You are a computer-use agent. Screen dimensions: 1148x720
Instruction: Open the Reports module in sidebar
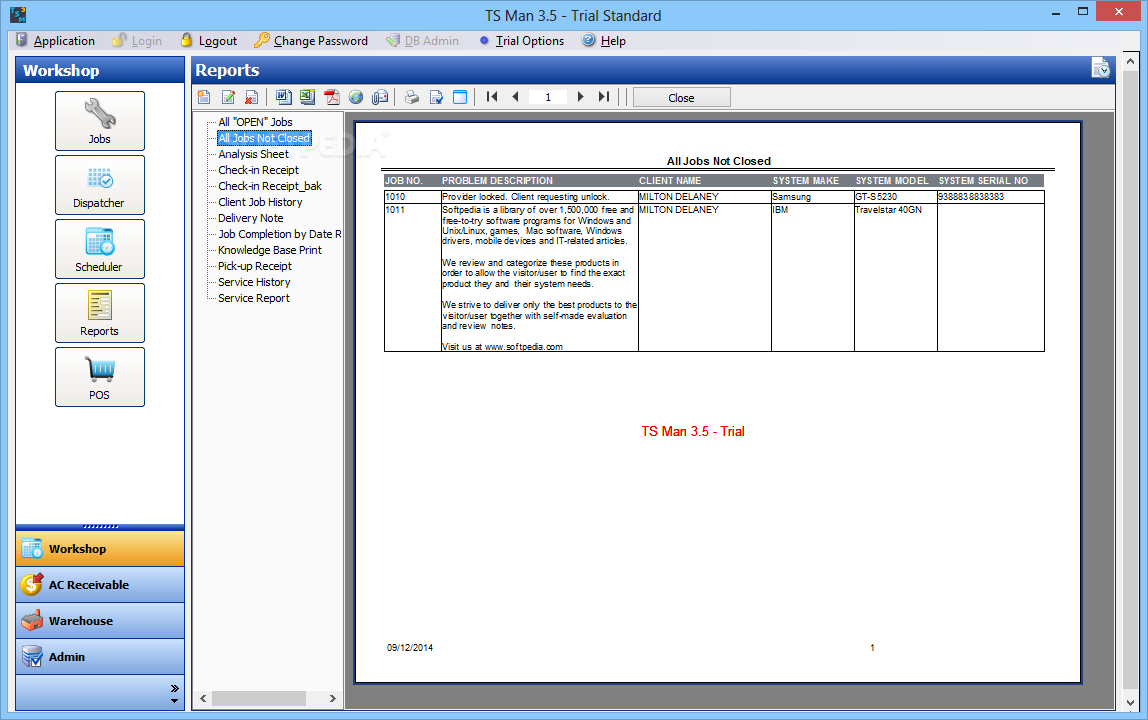(x=100, y=313)
